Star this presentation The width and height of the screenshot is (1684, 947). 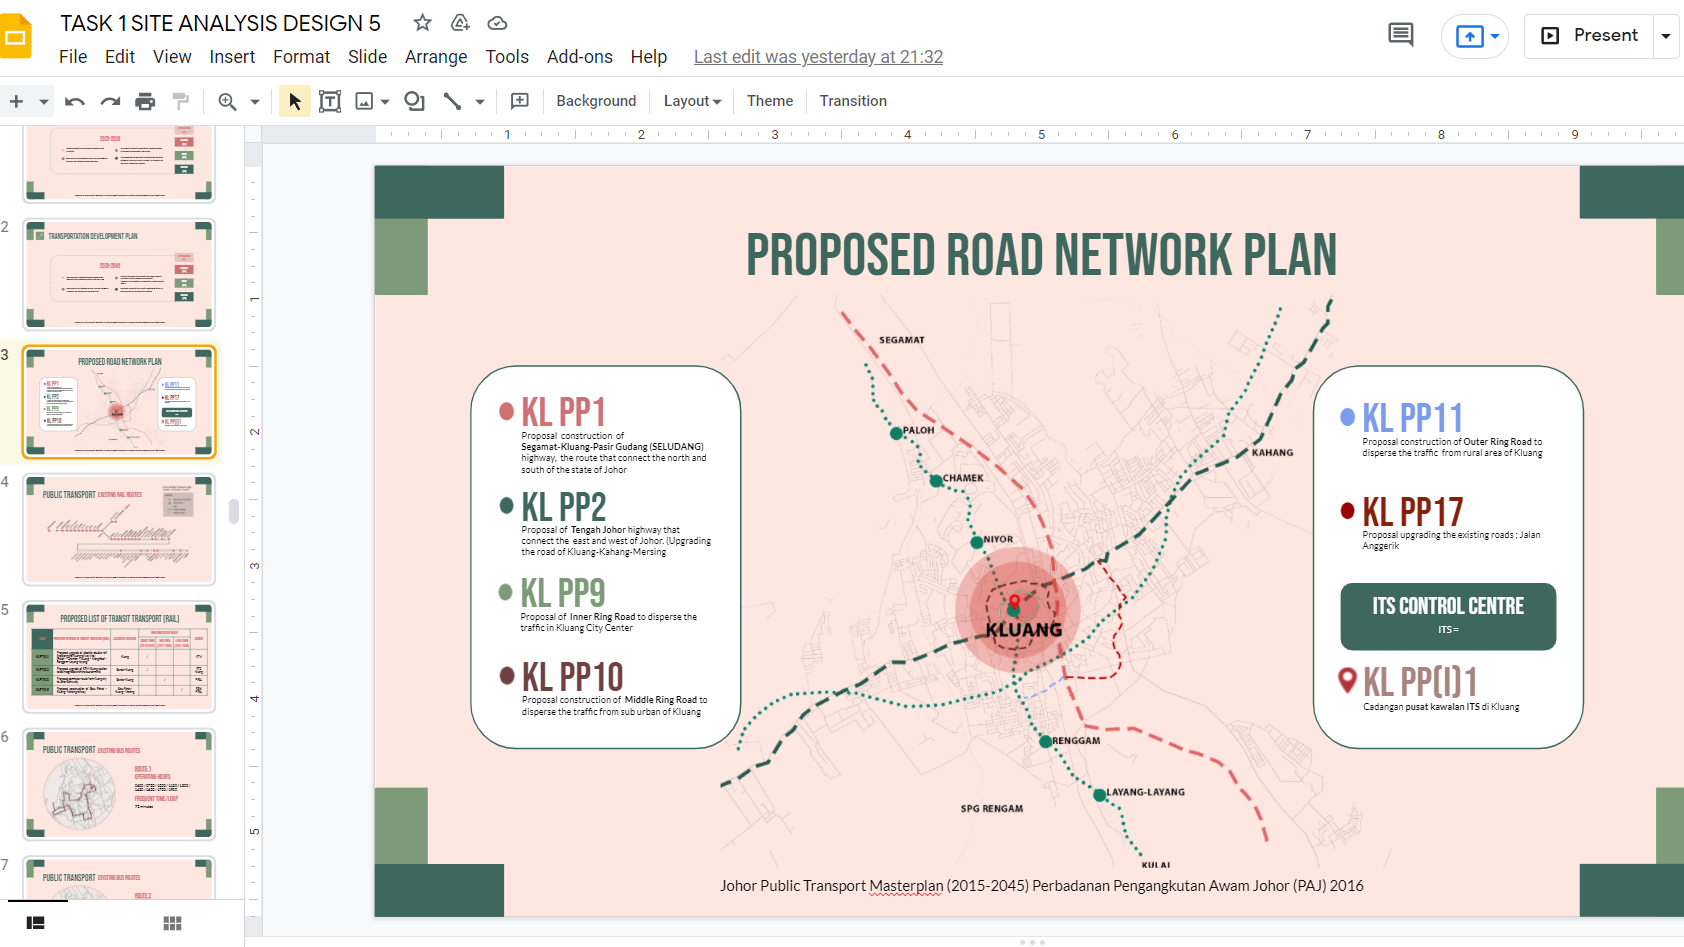coord(422,23)
